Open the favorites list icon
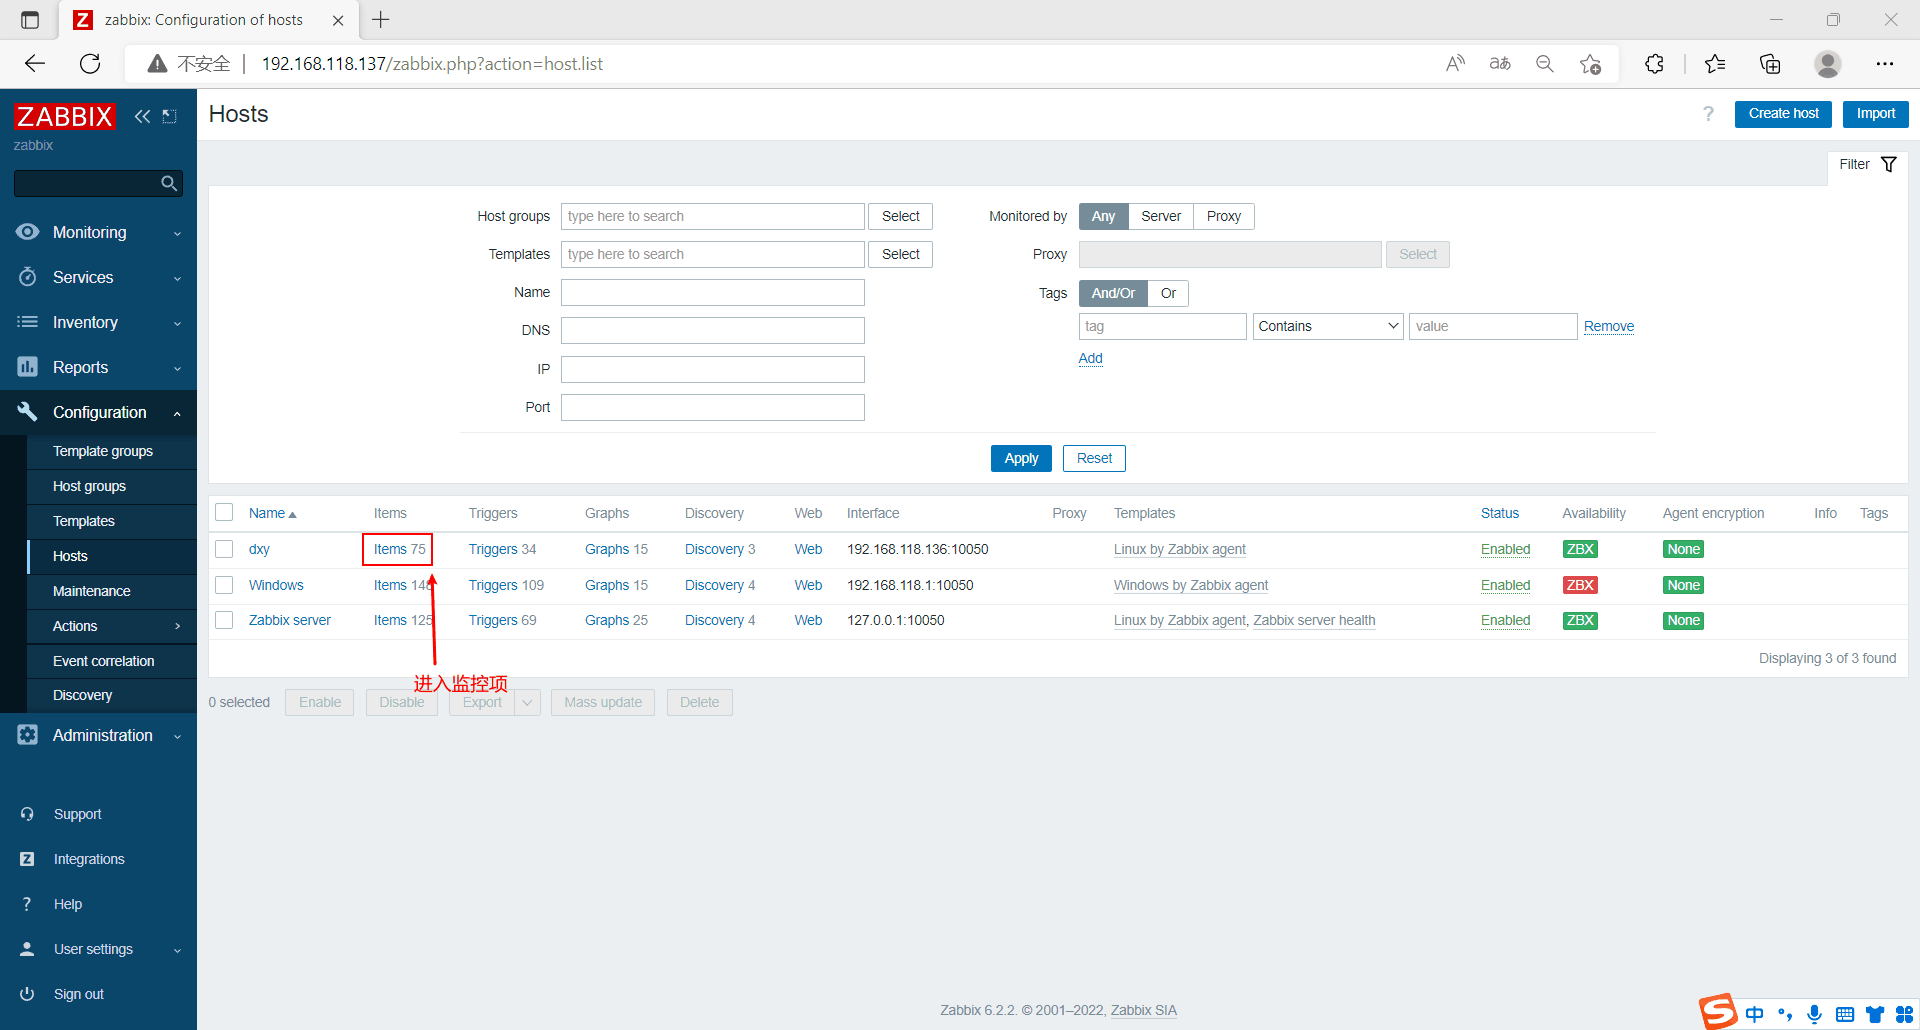Image resolution: width=1920 pixels, height=1030 pixels. pos(1715,64)
